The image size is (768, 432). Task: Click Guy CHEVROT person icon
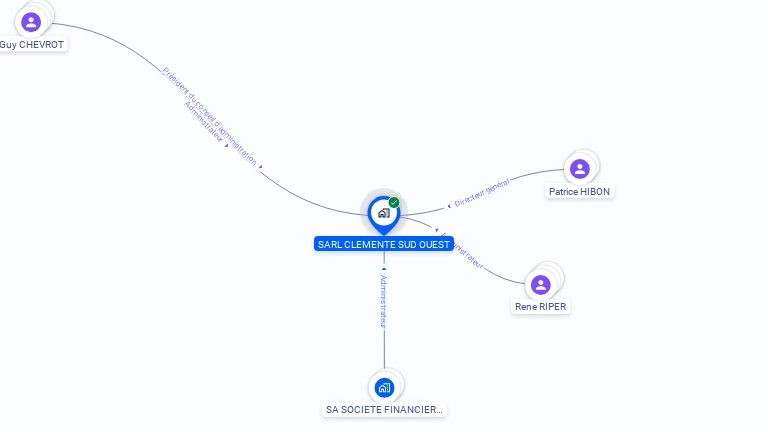(x=31, y=22)
